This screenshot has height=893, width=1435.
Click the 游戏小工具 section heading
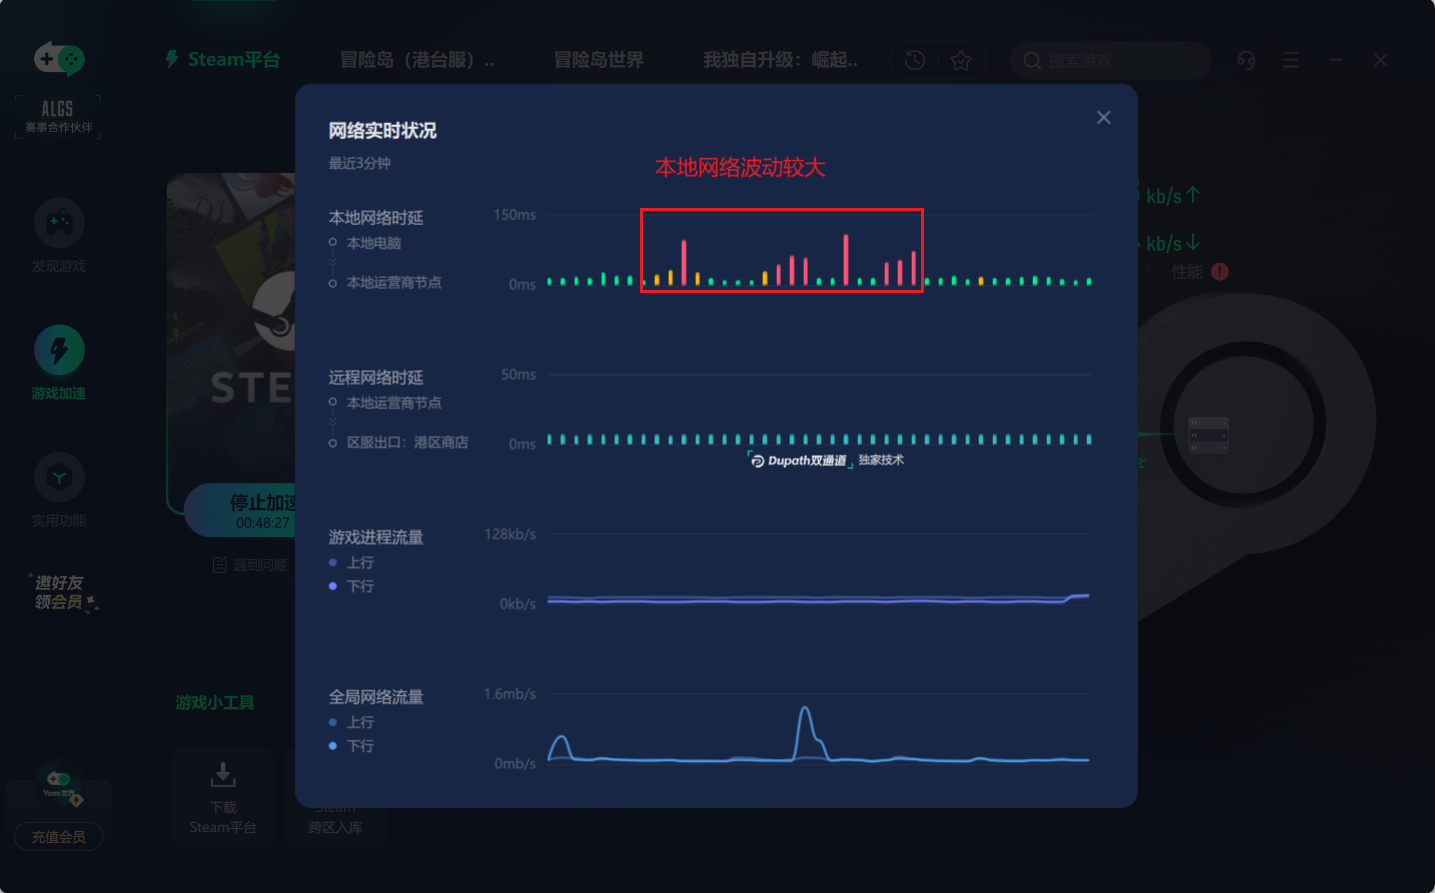[215, 703]
